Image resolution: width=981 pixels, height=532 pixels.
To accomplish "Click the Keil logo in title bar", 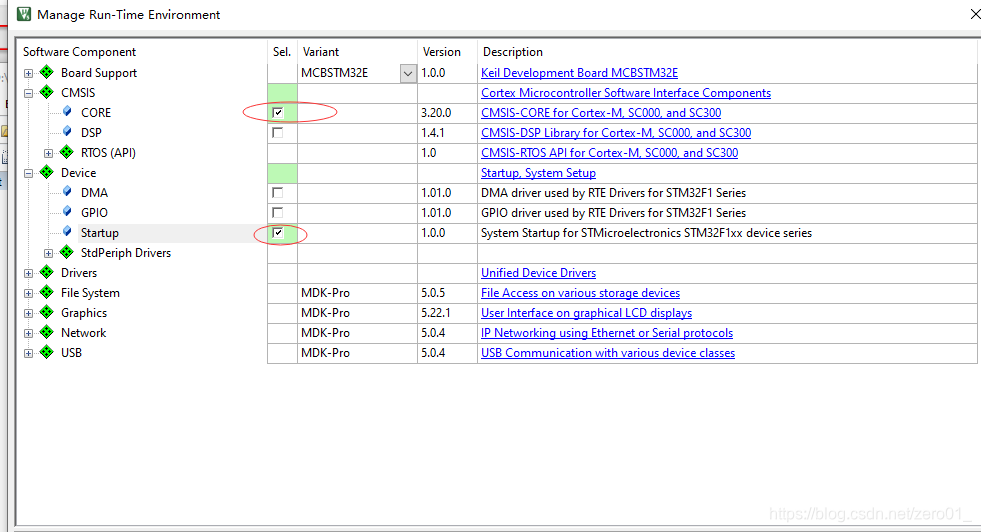I will [x=24, y=14].
